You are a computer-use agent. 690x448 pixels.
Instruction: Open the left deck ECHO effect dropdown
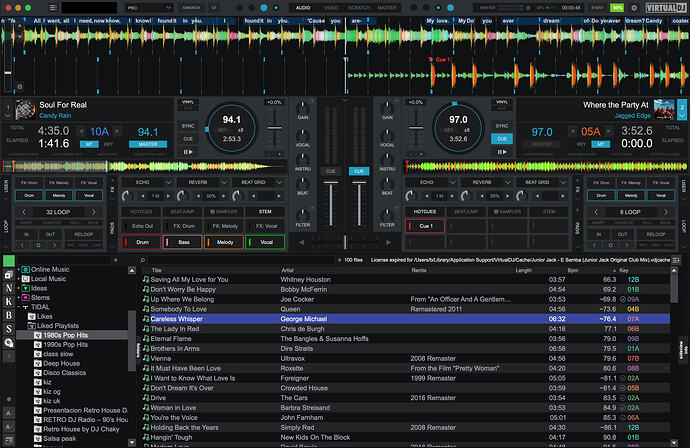(x=169, y=182)
